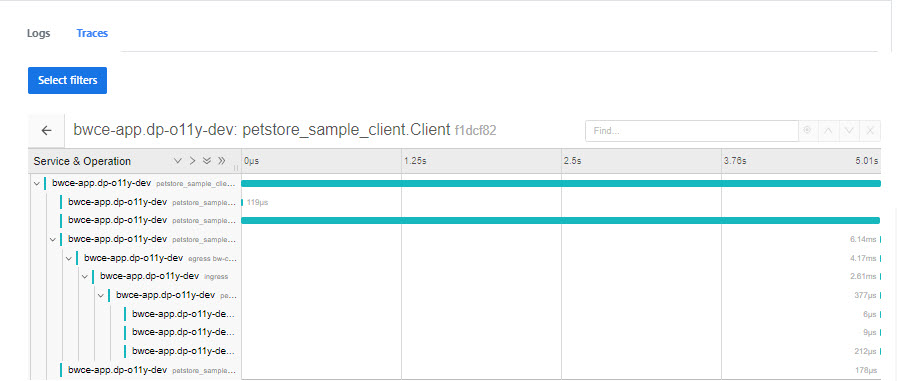Collapse all spans with the double down chevron
Viewport: 897px width, 381px height.
click(207, 161)
